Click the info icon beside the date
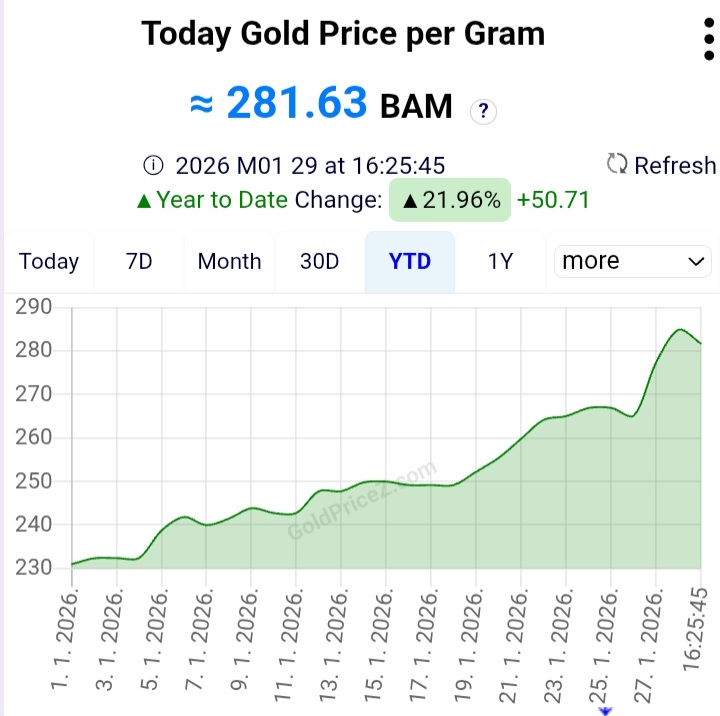720x716 pixels. click(x=153, y=165)
